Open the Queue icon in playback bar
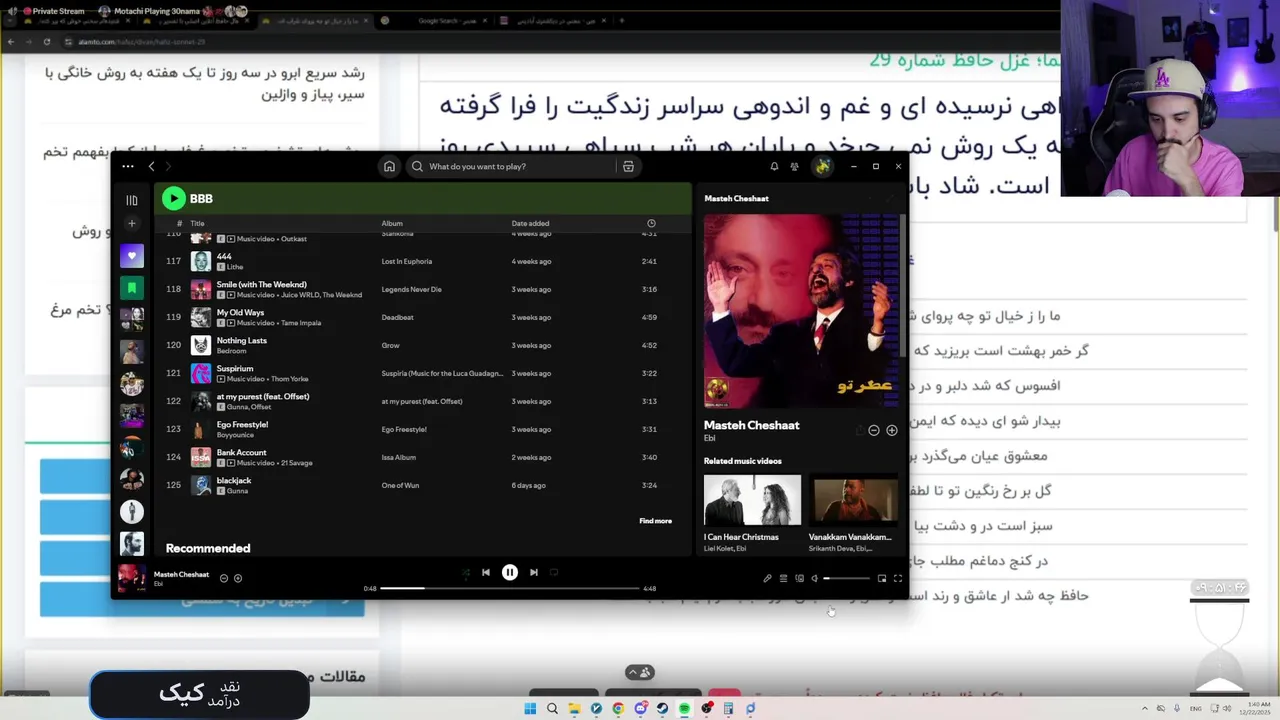Viewport: 1280px width, 720px height. 784,578
